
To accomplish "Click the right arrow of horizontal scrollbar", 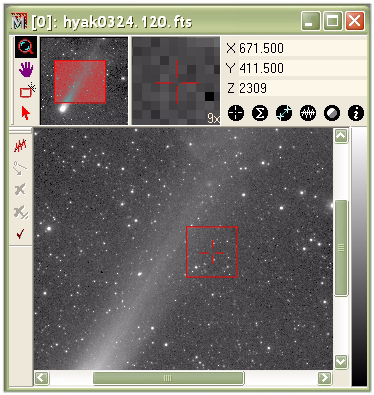I will coord(325,378).
